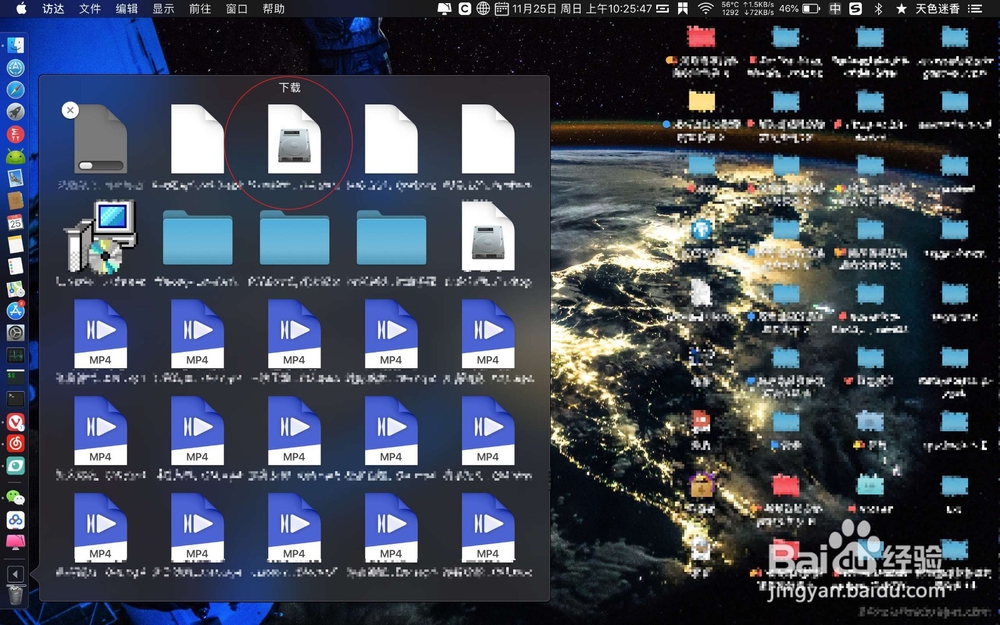Open System Preferences gear in Dock
1000x625 pixels.
[x=15, y=332]
